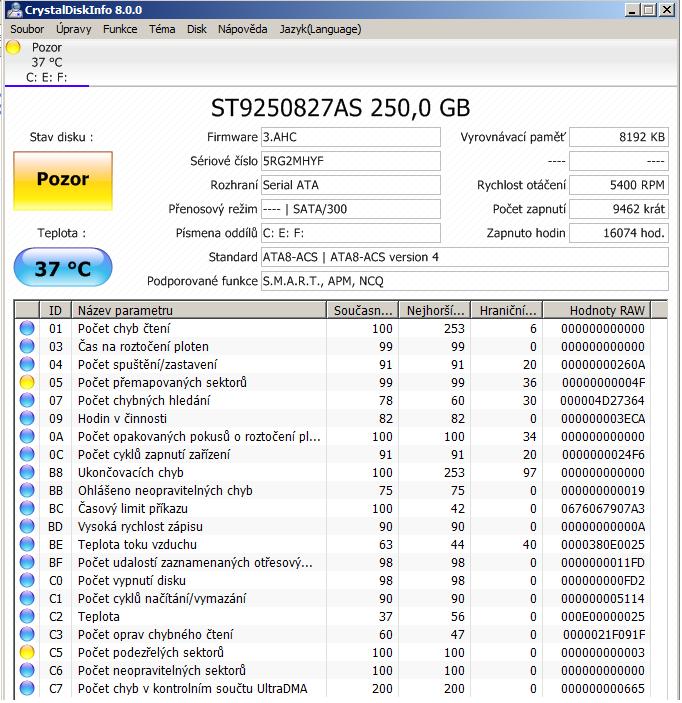
Task: Click the CrystalDiskInfo app icon in title bar
Action: coord(12,10)
